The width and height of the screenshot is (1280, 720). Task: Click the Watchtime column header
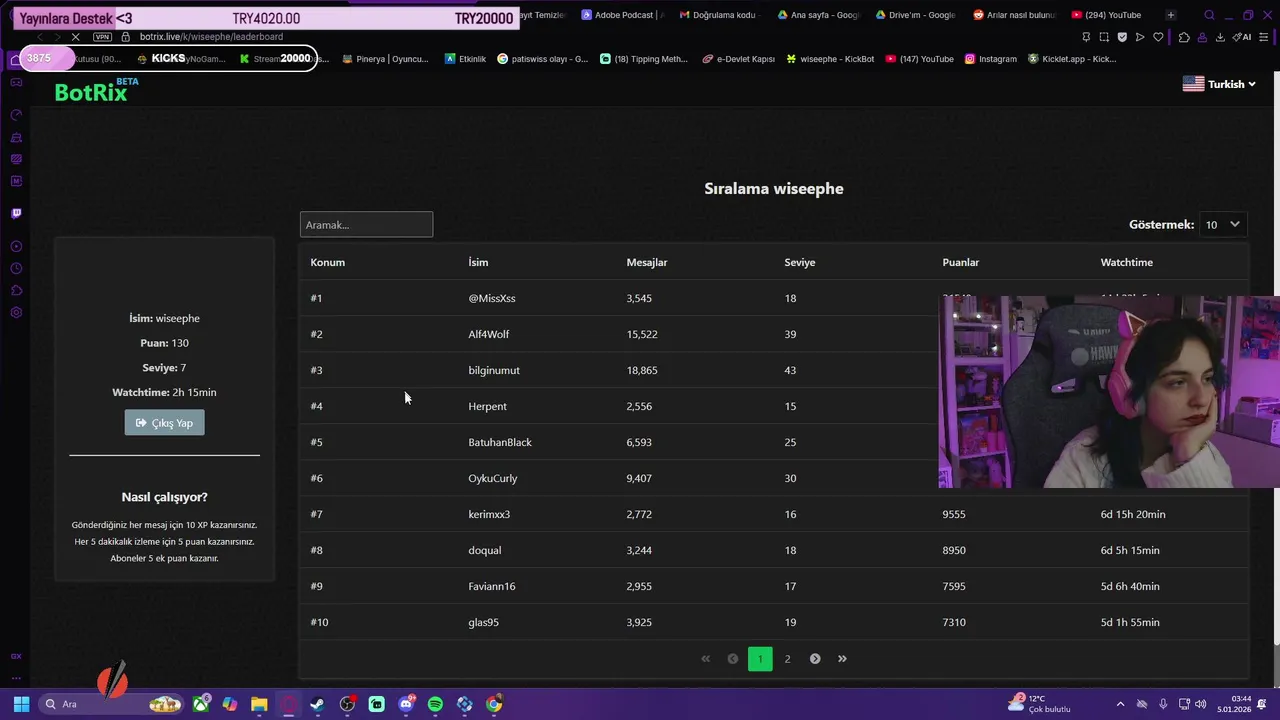tap(1126, 262)
